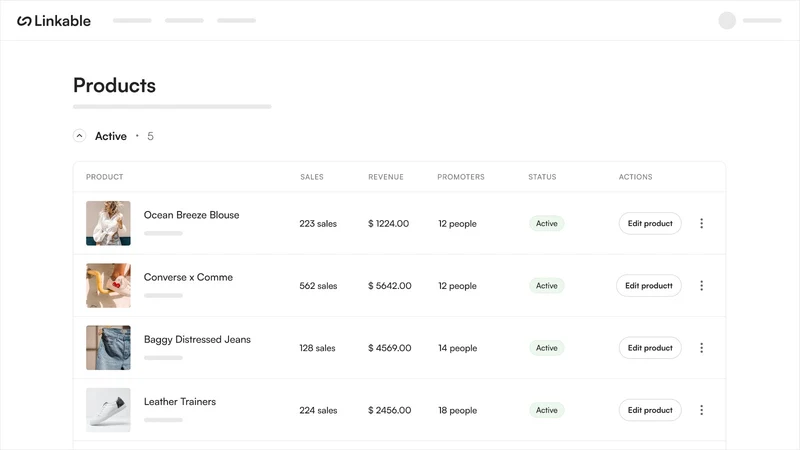Open more options for Converse x Comme
The image size is (800, 450).
pos(702,286)
